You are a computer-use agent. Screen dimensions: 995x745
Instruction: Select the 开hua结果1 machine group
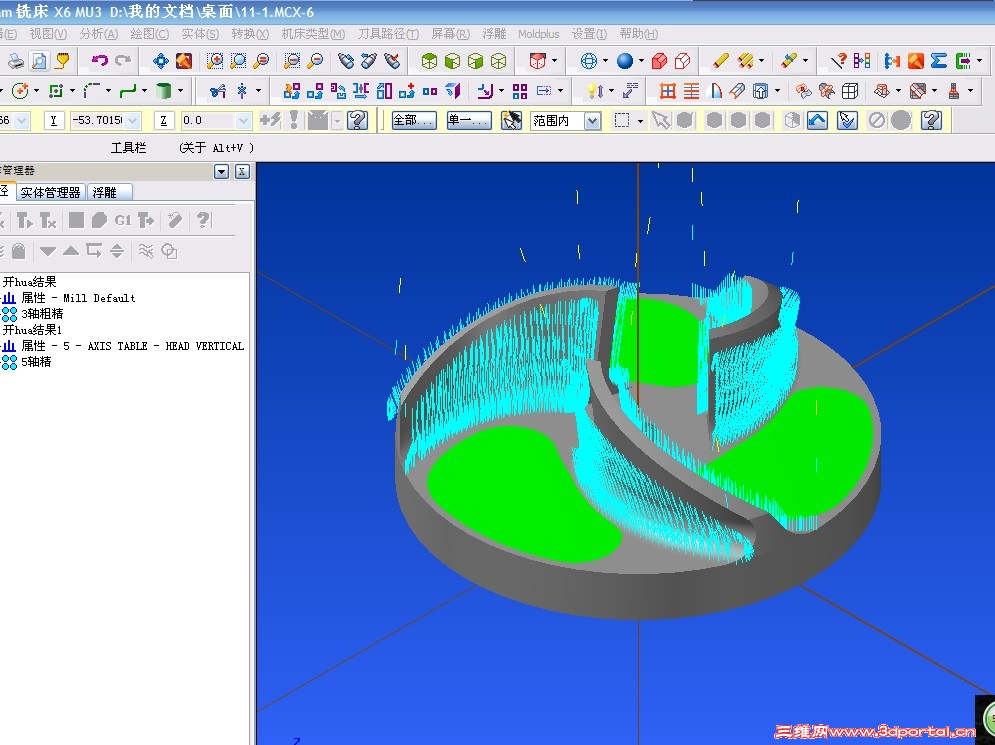pyautogui.click(x=32, y=329)
